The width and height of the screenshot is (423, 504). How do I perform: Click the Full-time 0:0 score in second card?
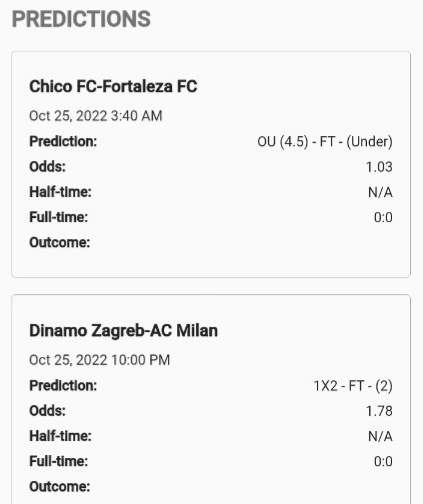tap(383, 461)
